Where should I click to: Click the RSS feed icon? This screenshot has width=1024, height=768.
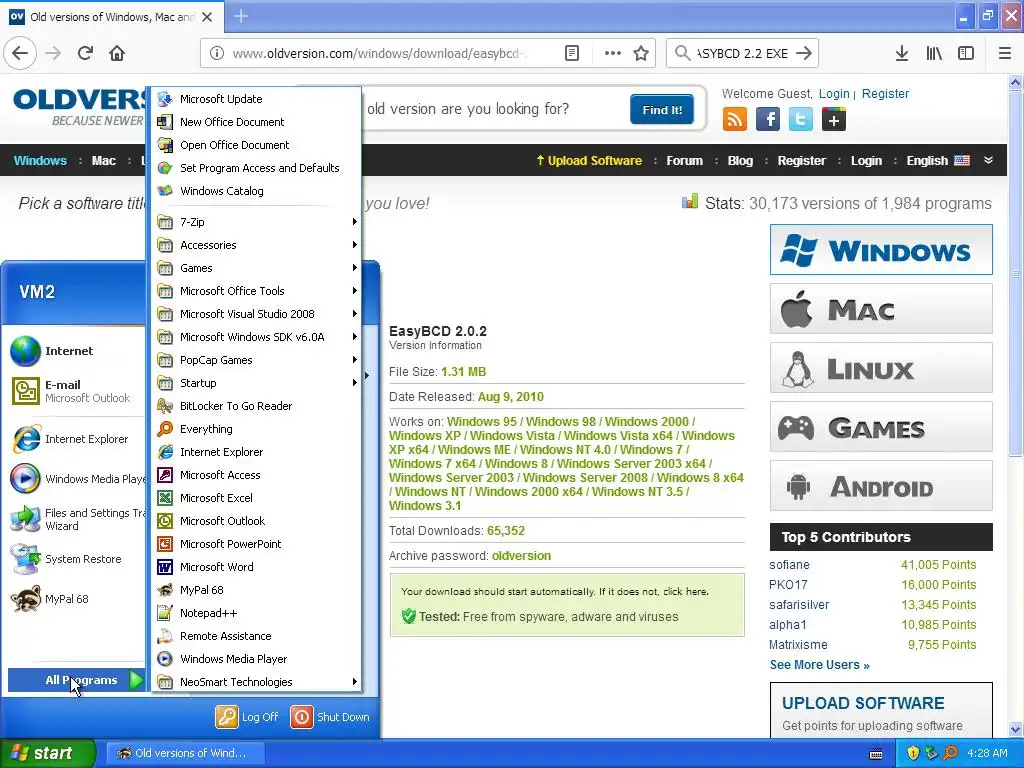735,120
